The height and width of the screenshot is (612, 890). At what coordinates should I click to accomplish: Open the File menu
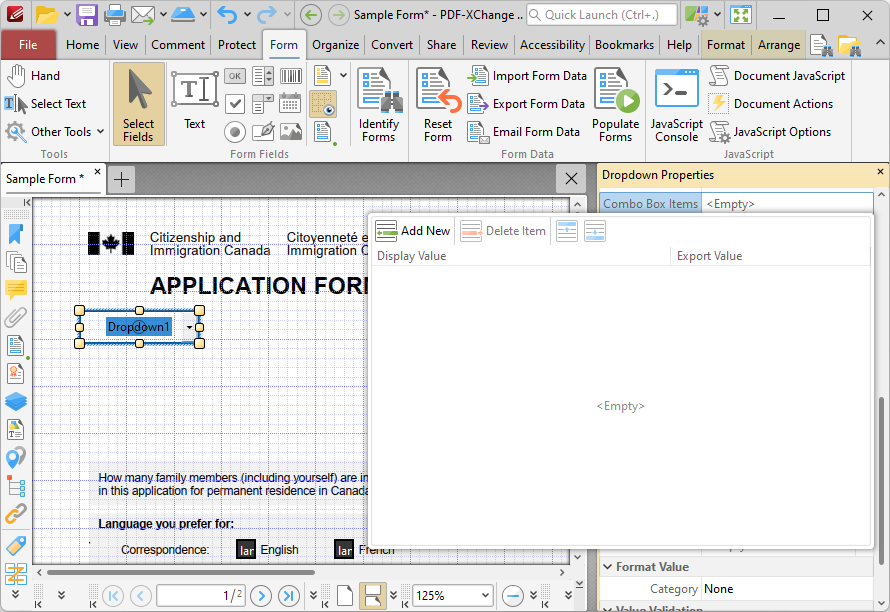pos(28,45)
